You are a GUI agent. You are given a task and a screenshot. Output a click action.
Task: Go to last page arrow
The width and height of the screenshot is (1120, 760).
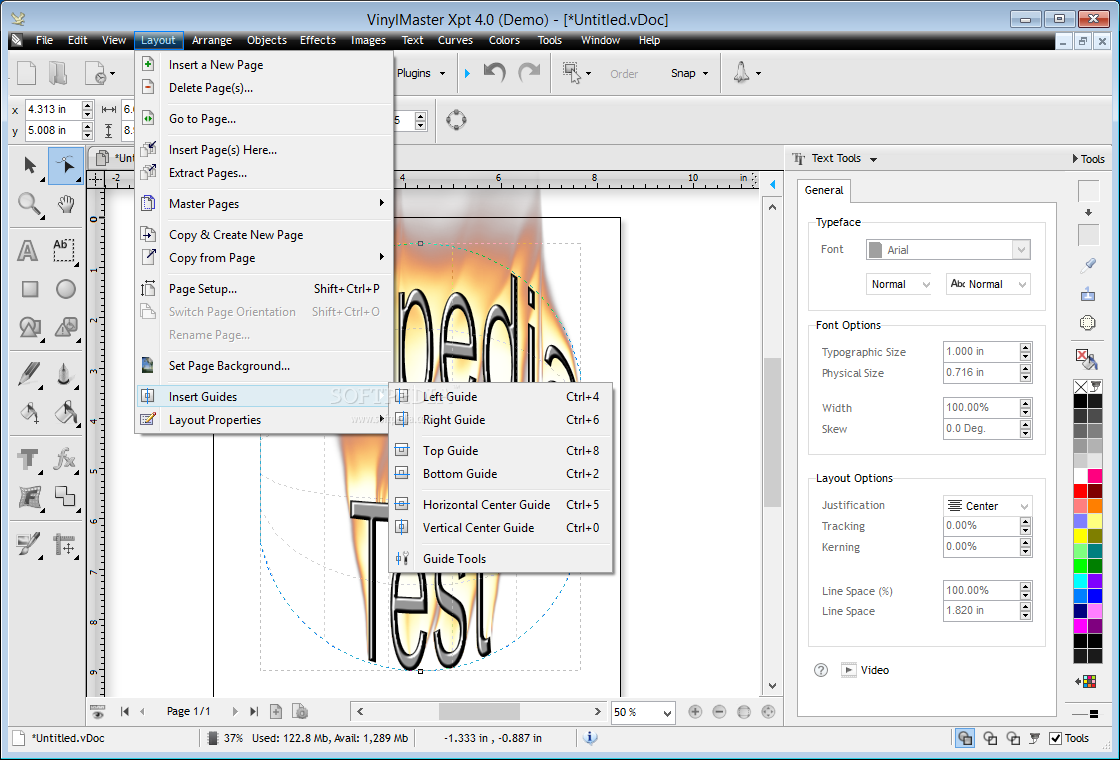254,711
